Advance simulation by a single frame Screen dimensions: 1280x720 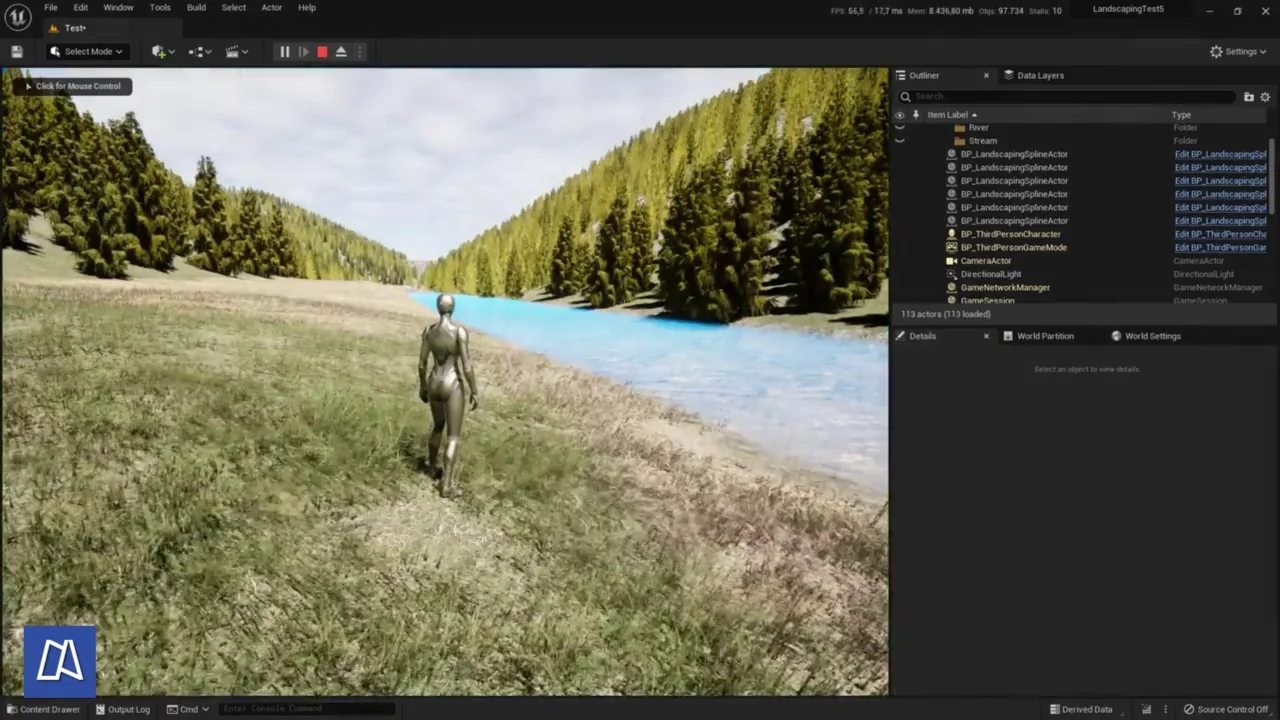[303, 52]
